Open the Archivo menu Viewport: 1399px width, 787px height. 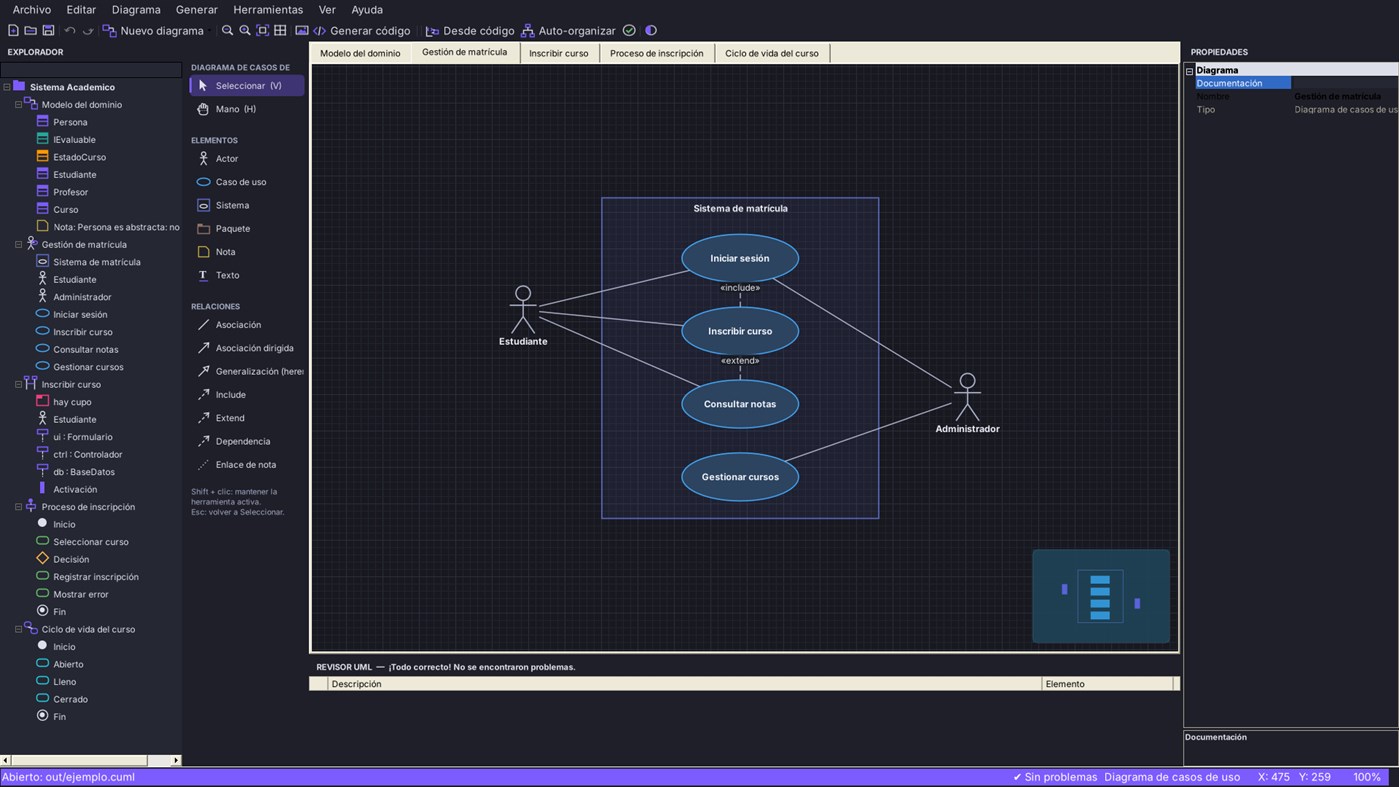coord(32,10)
